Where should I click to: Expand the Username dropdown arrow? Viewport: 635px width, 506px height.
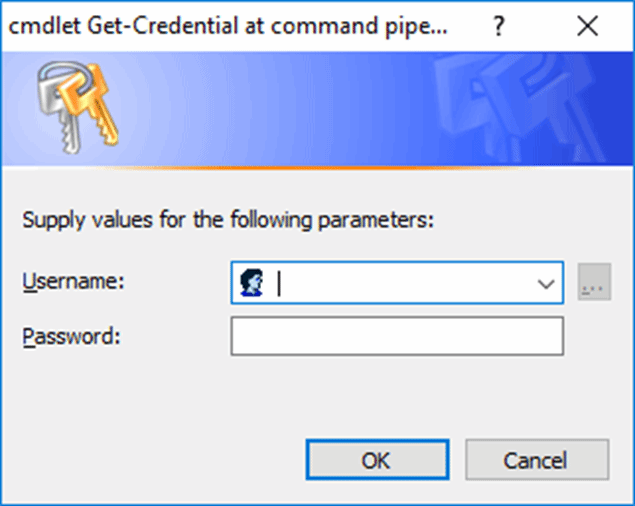(x=546, y=284)
